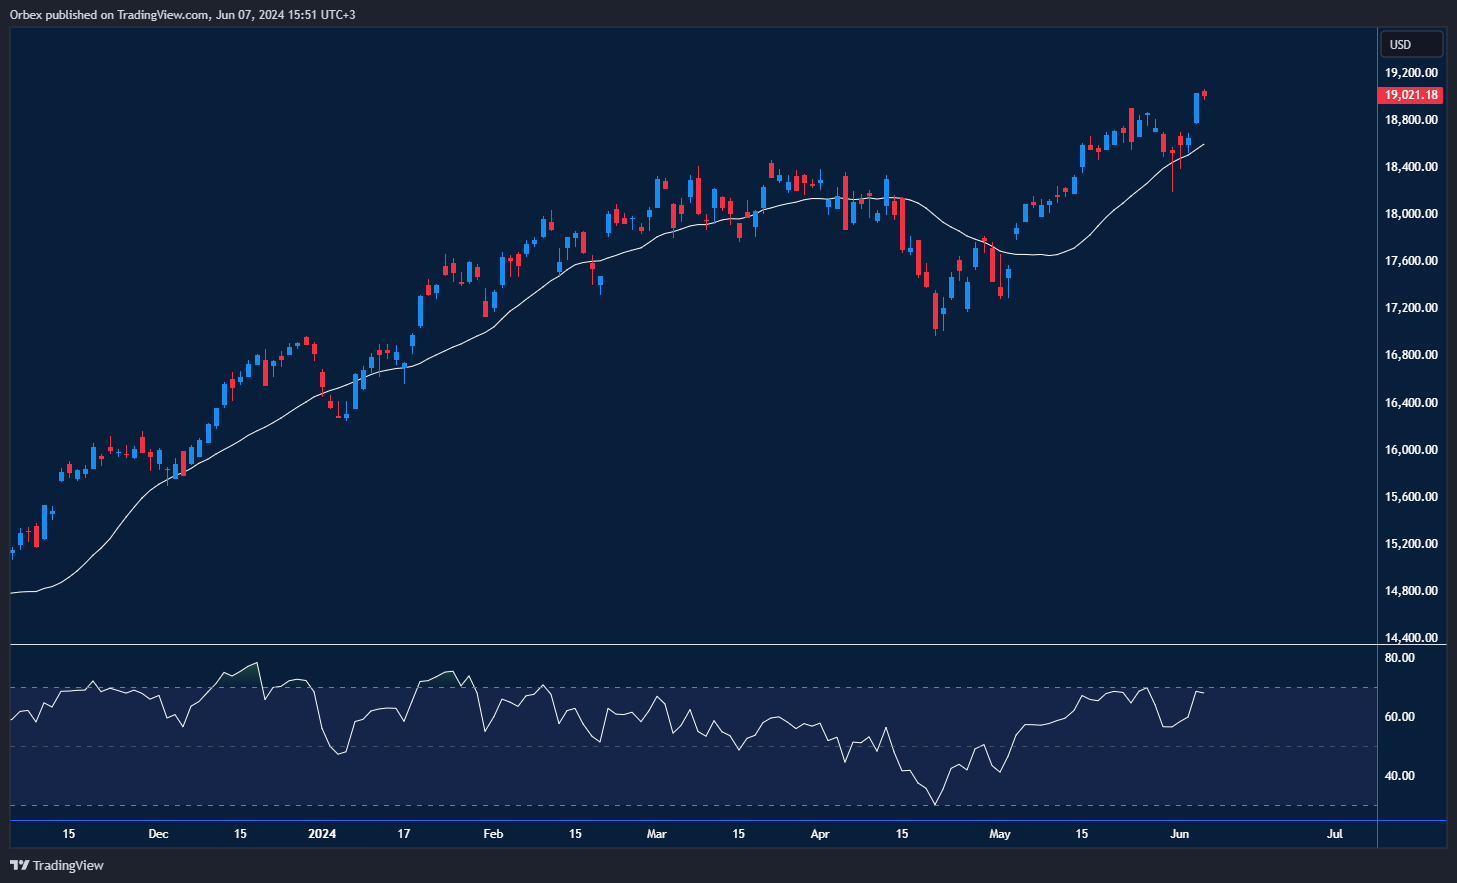This screenshot has width=1457, height=883.
Task: Select the Dec label on the time axis
Action: click(x=158, y=834)
